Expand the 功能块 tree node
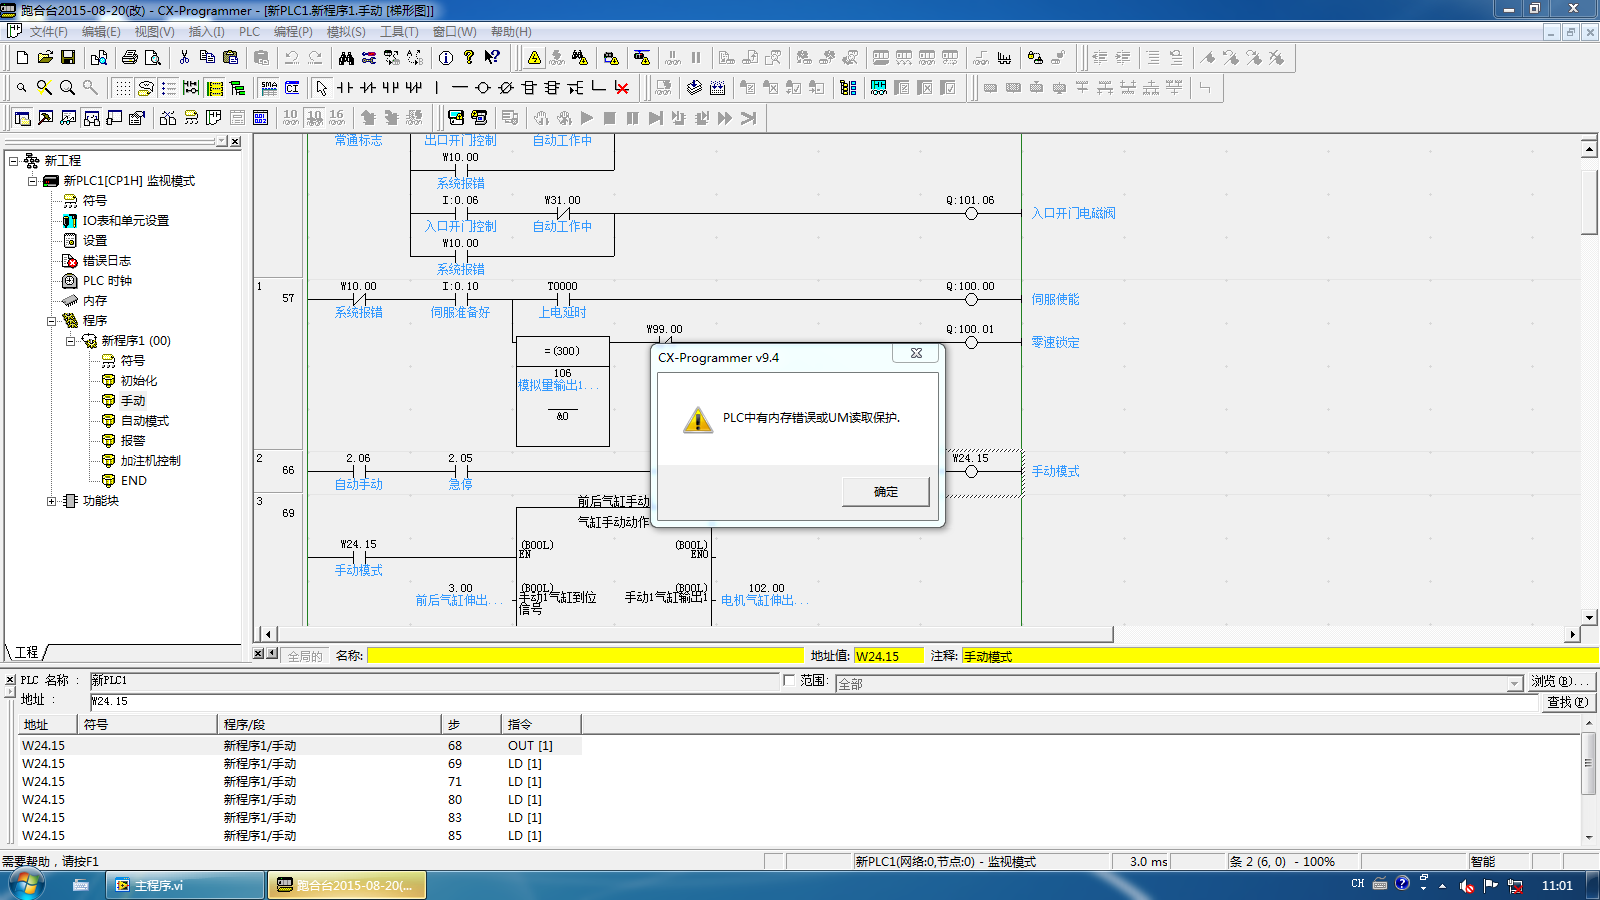 (52, 501)
